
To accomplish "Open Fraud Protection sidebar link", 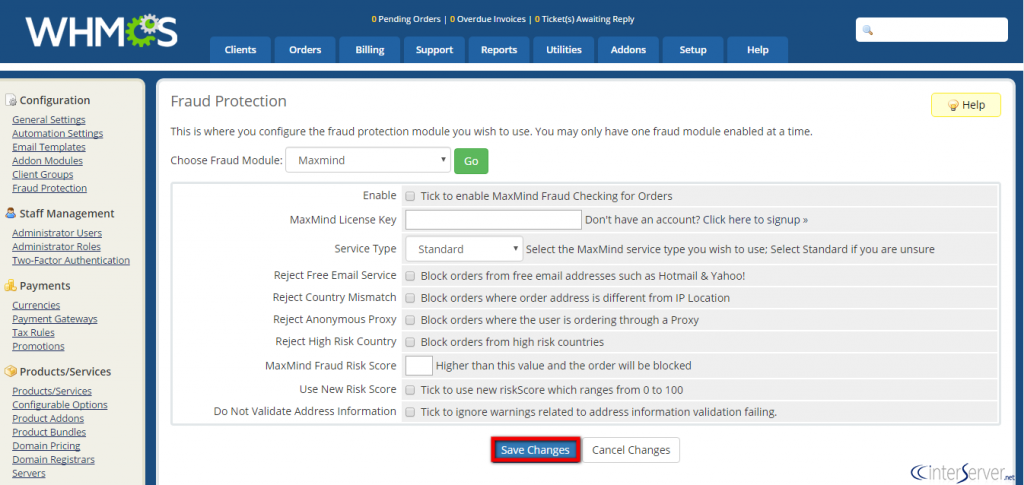I will tap(49, 188).
